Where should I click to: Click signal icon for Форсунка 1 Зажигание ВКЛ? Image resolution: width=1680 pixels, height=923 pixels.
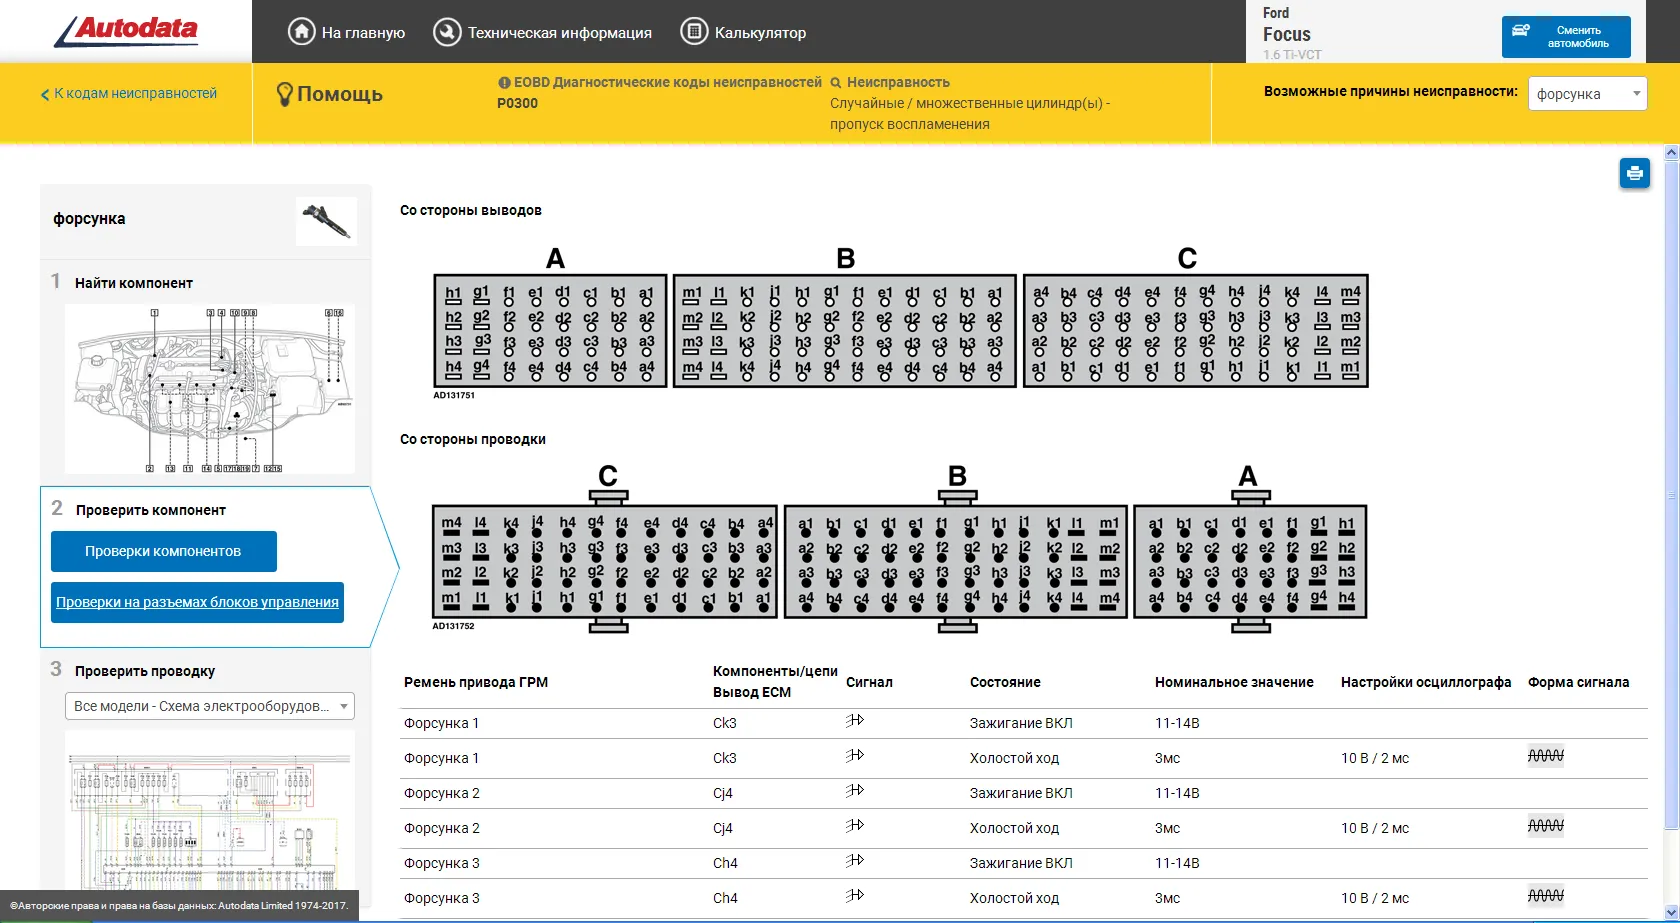point(855,721)
